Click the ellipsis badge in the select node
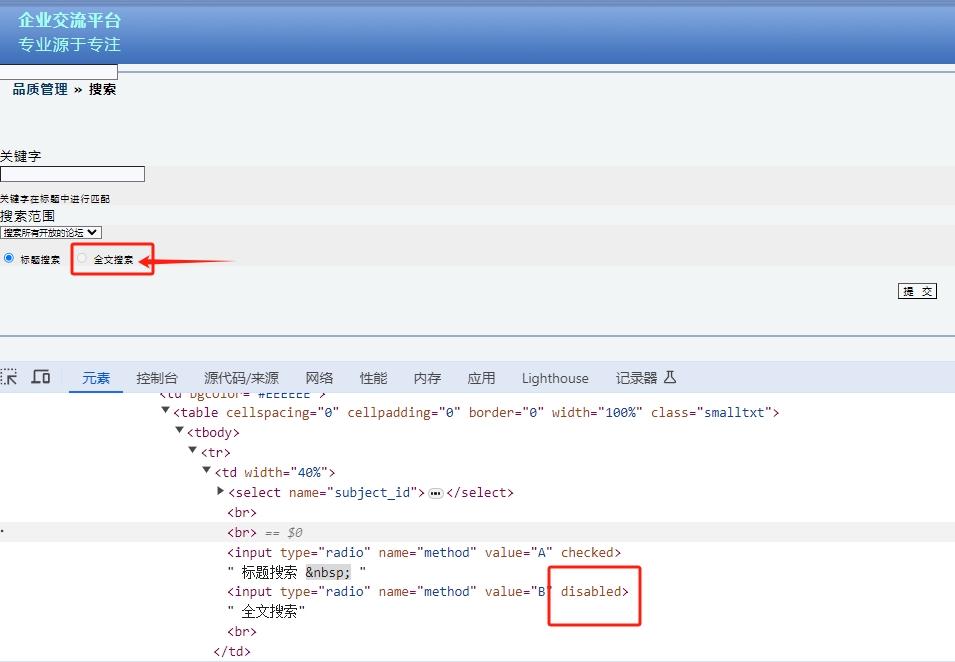Viewport: 955px width, 662px height. (x=435, y=493)
